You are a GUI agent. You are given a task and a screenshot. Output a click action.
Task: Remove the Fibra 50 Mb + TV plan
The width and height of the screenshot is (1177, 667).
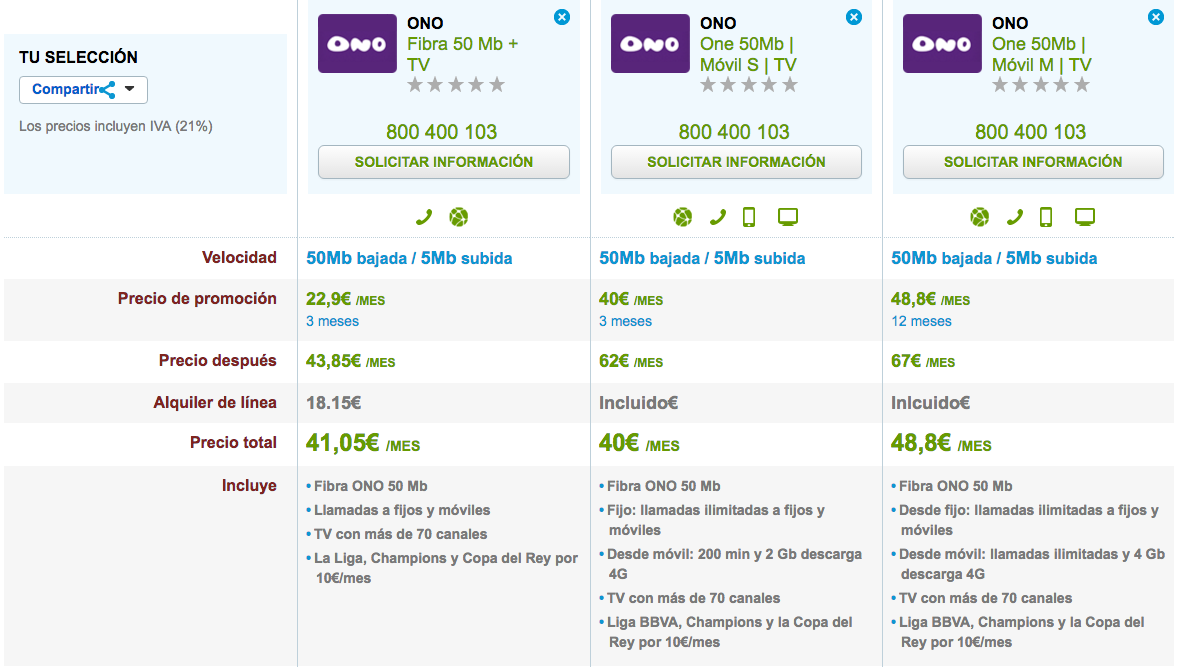(x=561, y=17)
